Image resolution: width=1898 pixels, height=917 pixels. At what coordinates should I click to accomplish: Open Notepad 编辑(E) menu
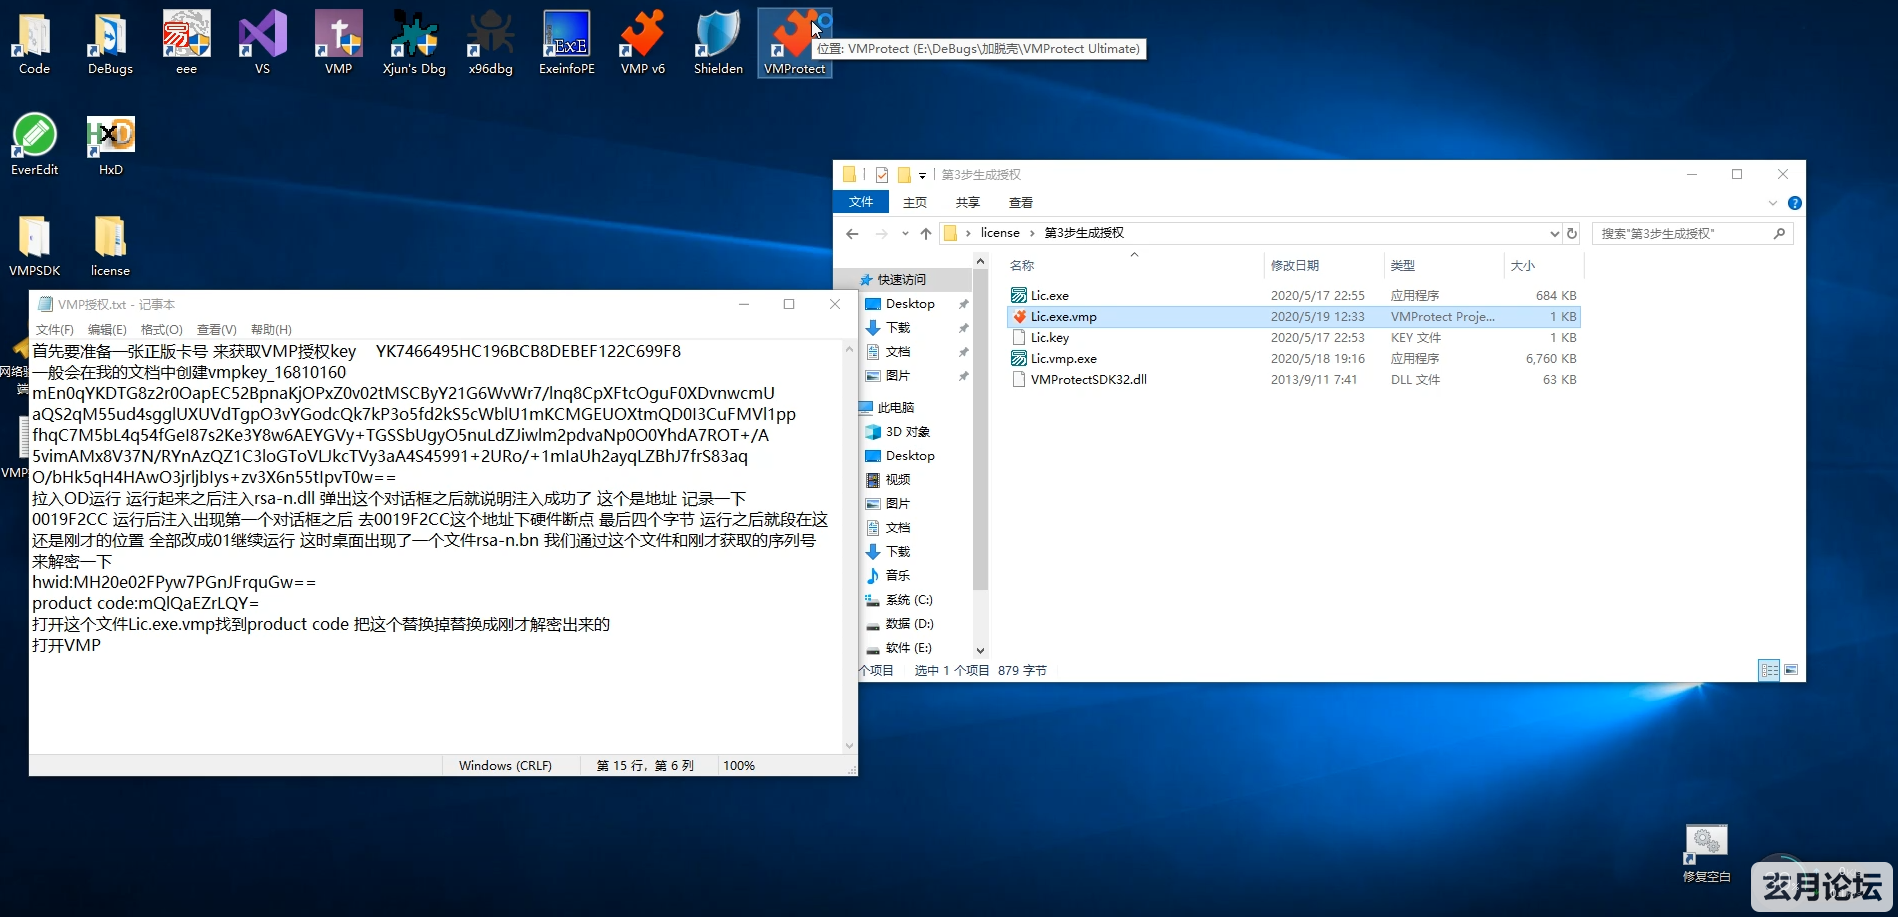pos(107,329)
